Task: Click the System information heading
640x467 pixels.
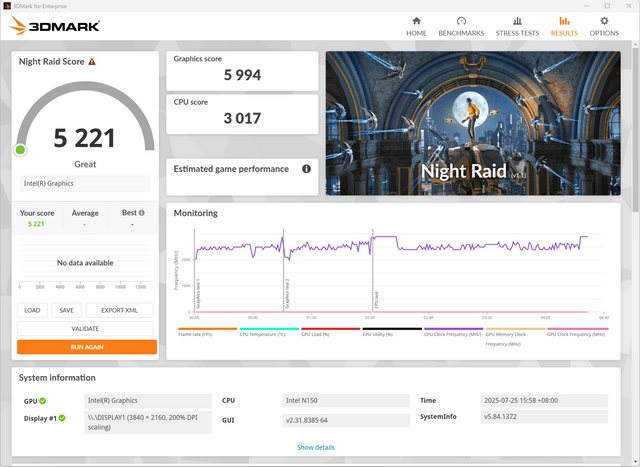Action: 57,378
